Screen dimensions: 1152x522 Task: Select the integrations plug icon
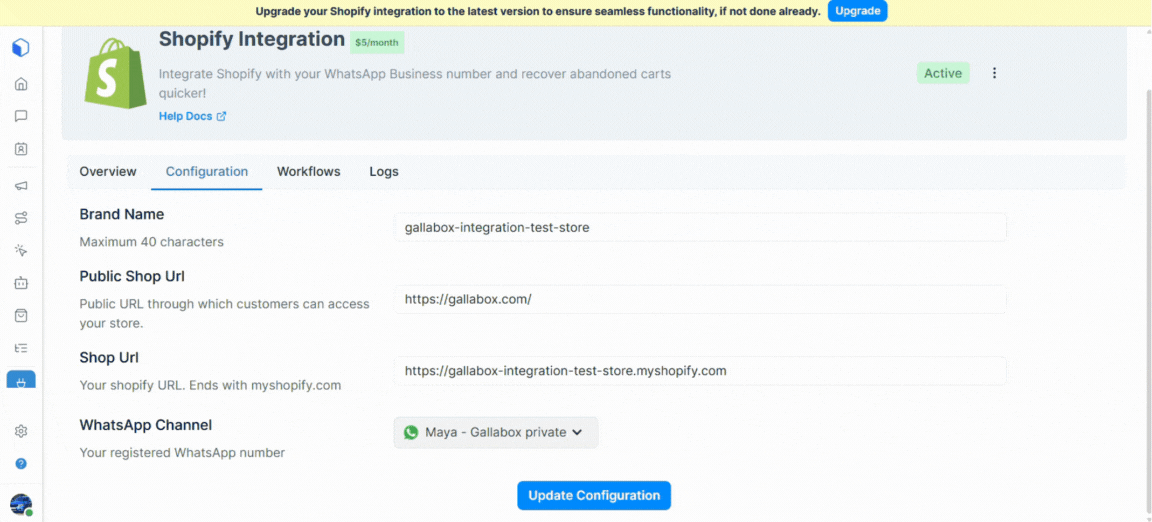tap(21, 381)
